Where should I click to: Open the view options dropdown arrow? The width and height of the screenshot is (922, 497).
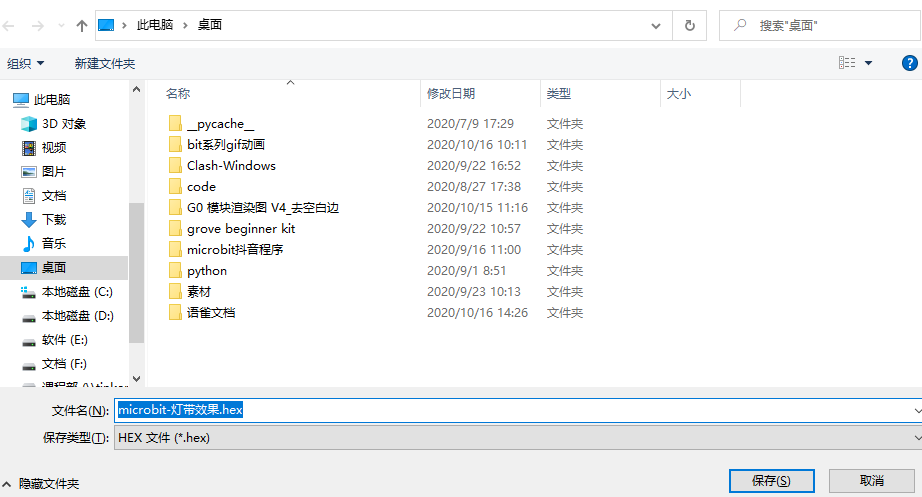coord(868,63)
